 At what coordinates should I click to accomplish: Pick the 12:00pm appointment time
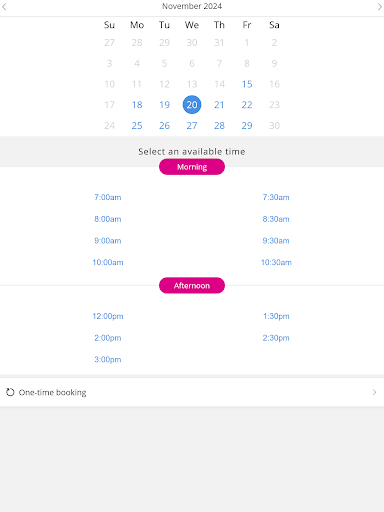[x=108, y=316]
